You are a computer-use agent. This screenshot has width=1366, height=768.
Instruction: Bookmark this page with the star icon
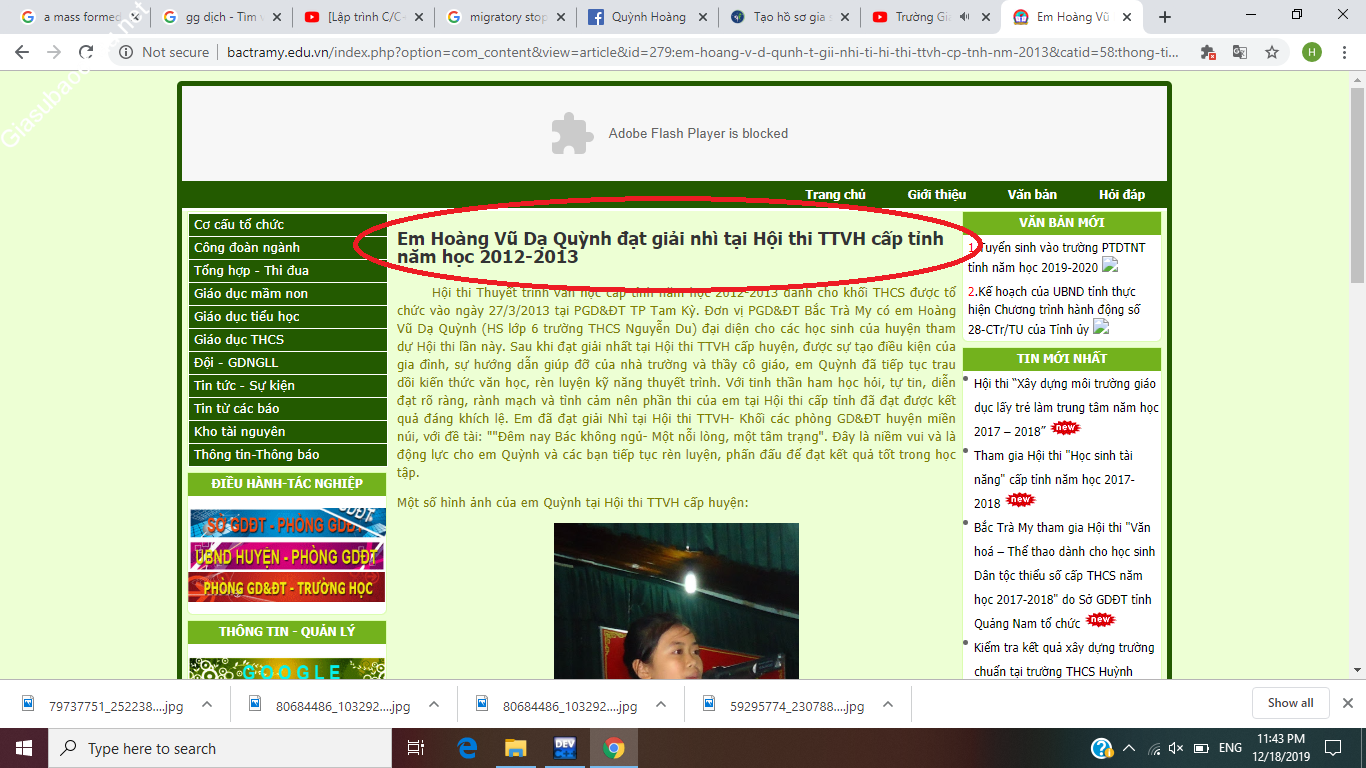click(1272, 52)
